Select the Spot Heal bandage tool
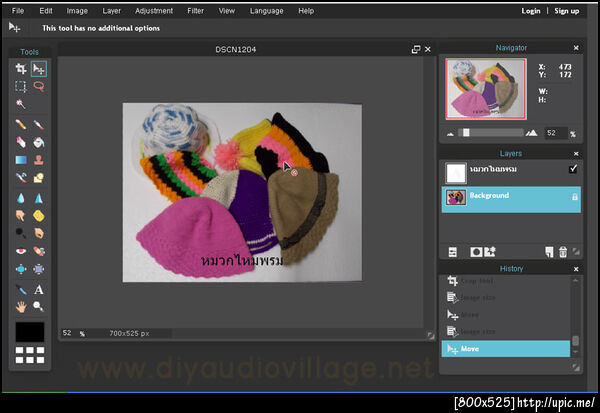 (39, 251)
